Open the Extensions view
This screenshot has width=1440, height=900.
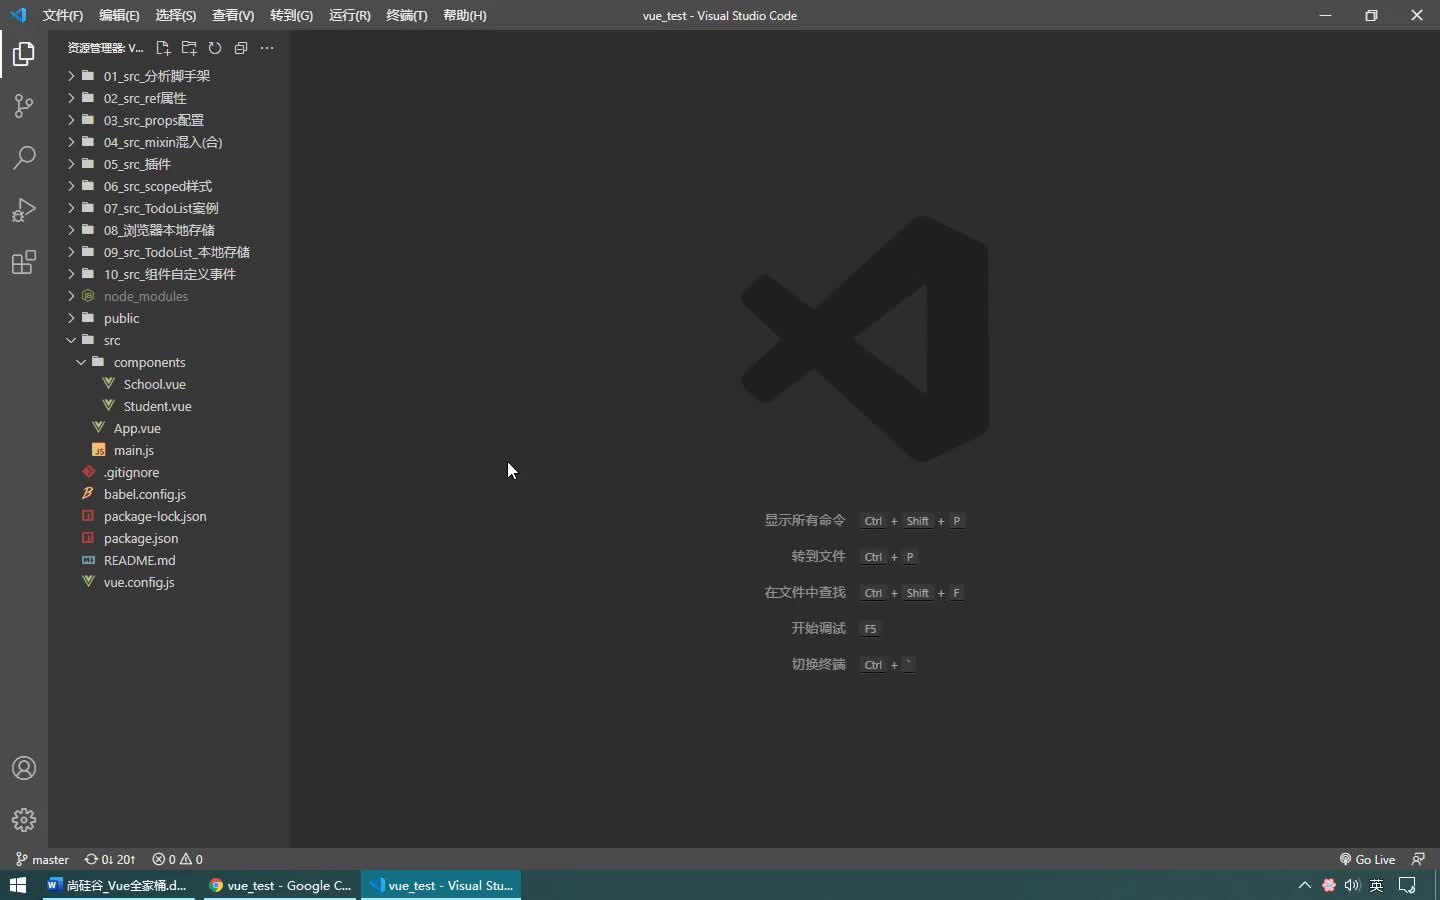point(24,262)
